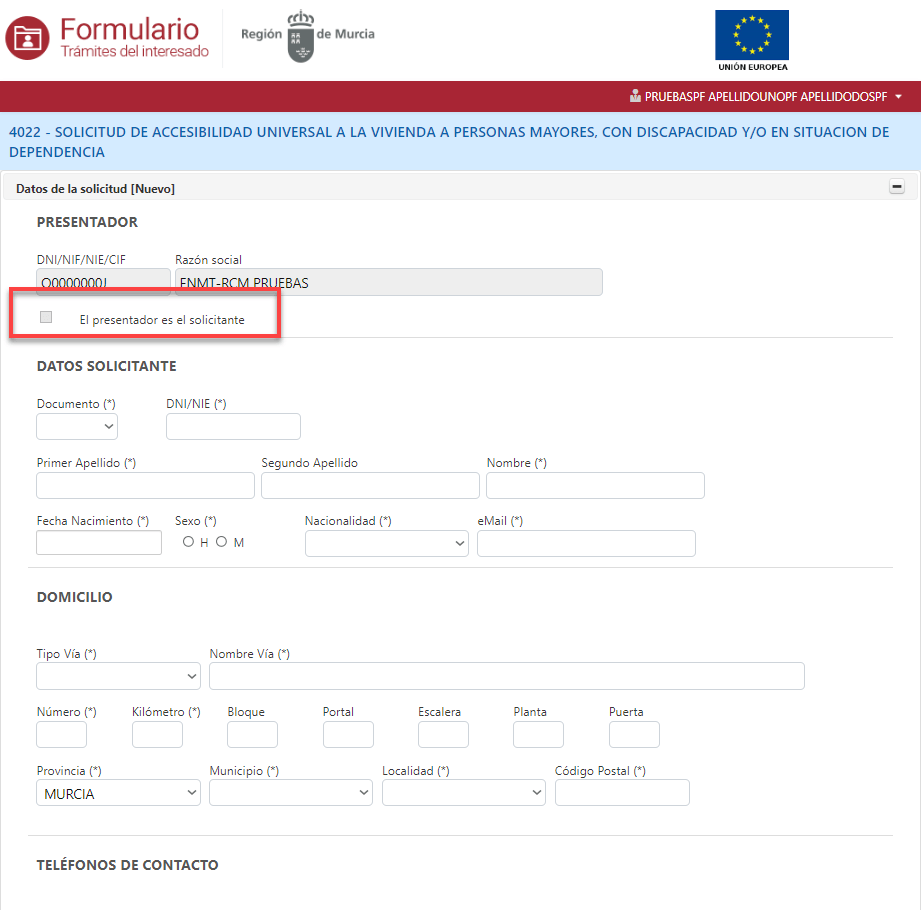921x910 pixels.
Task: Expand the Nacionalidad dropdown
Action: tap(386, 543)
